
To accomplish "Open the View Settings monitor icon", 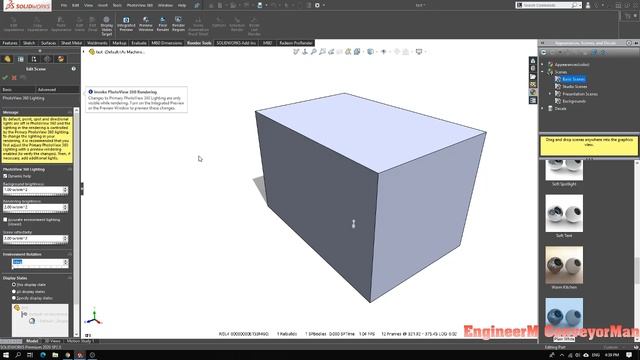I will pos(419,52).
